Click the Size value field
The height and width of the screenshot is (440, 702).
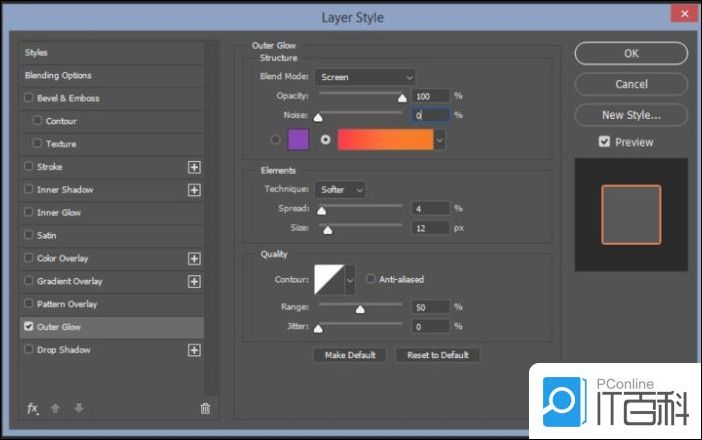point(430,228)
